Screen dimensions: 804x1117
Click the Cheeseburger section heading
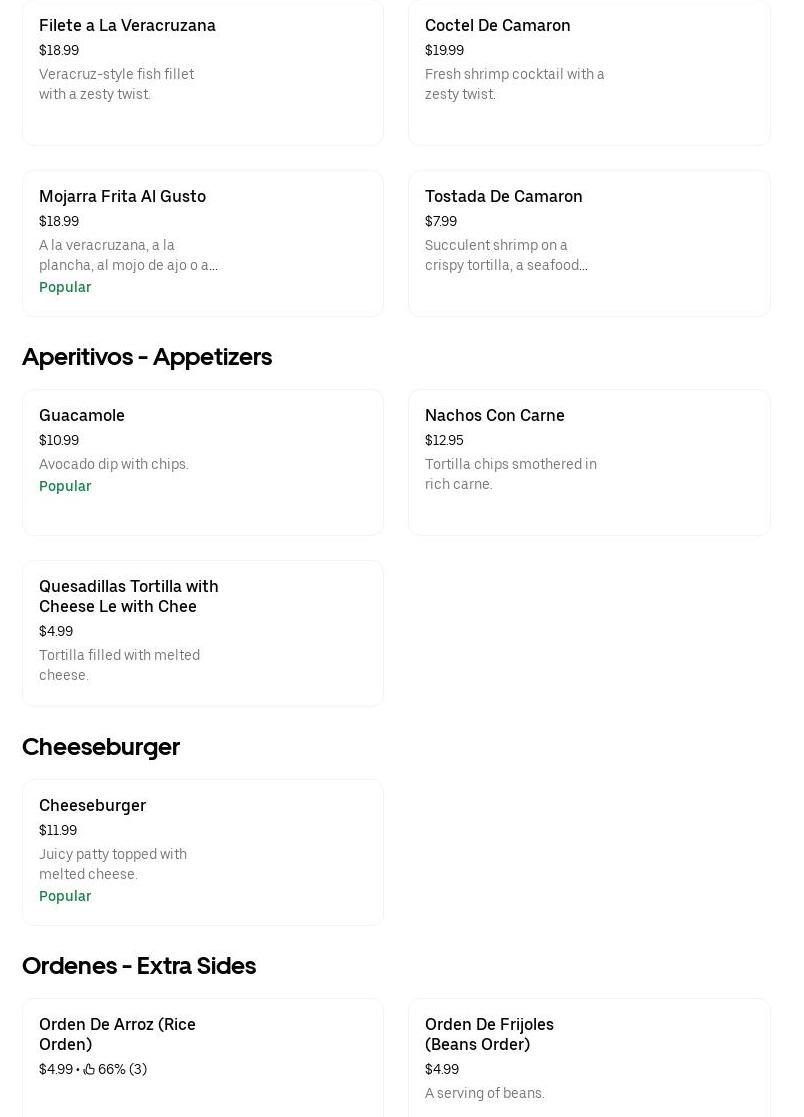pyautogui.click(x=100, y=747)
